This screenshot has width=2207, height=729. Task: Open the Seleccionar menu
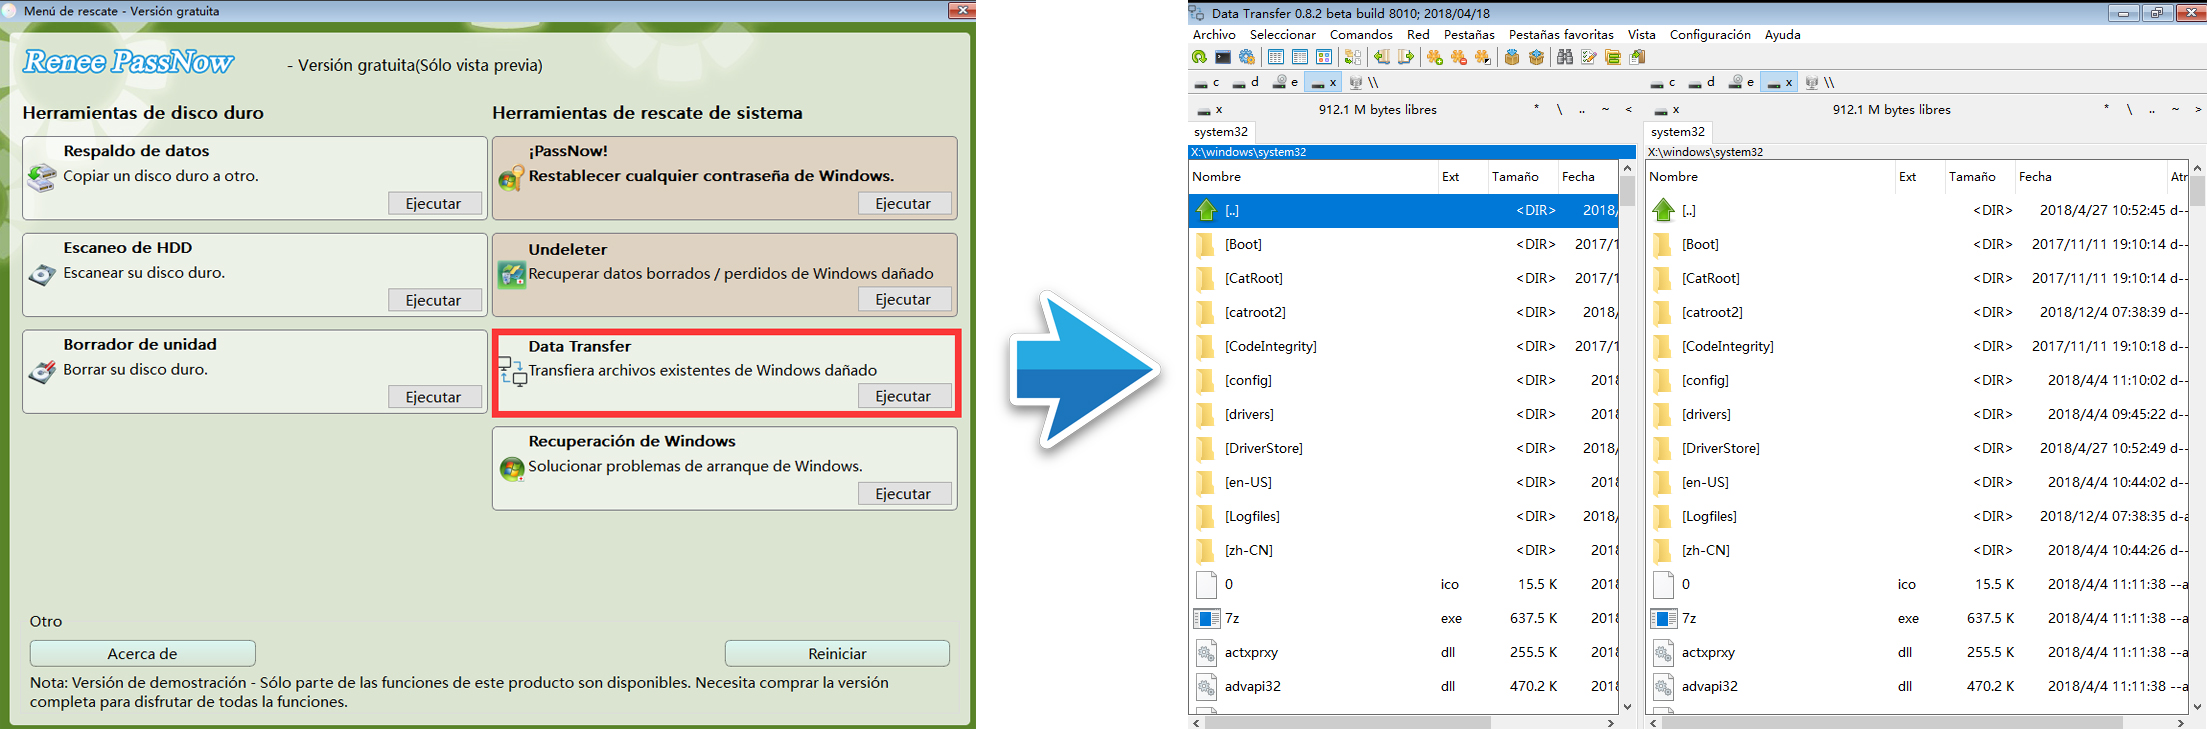click(x=1283, y=34)
